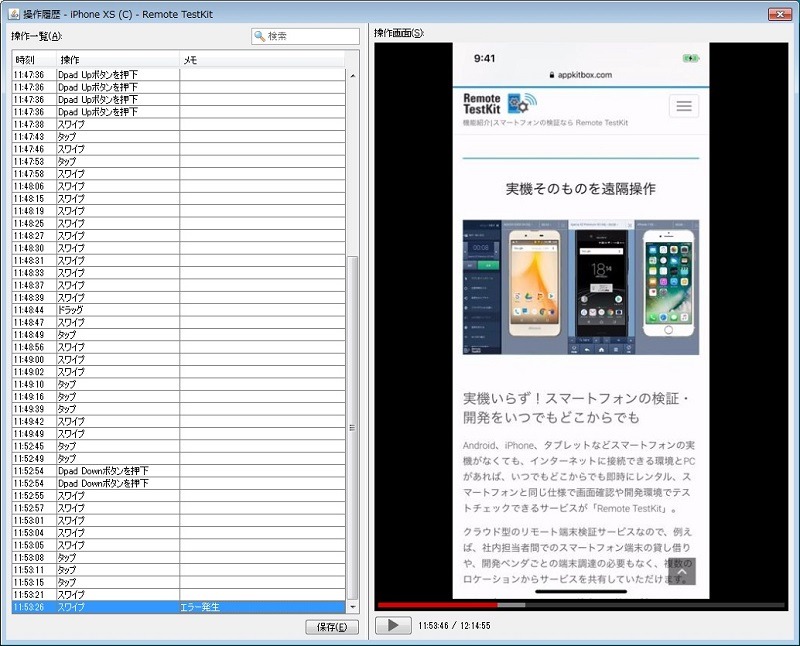Click the 実機そのものを遠隔操作 heading on phone
800x646 pixels.
(581, 189)
